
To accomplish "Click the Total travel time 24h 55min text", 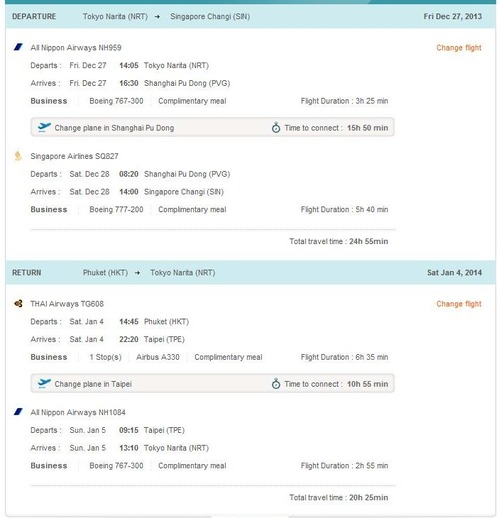I will click(339, 241).
